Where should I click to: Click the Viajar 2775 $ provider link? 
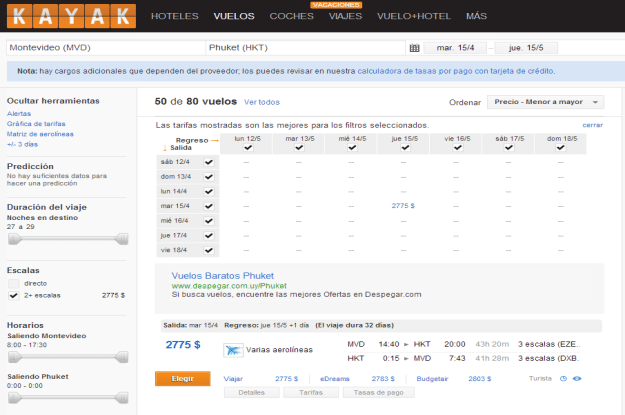click(x=261, y=379)
